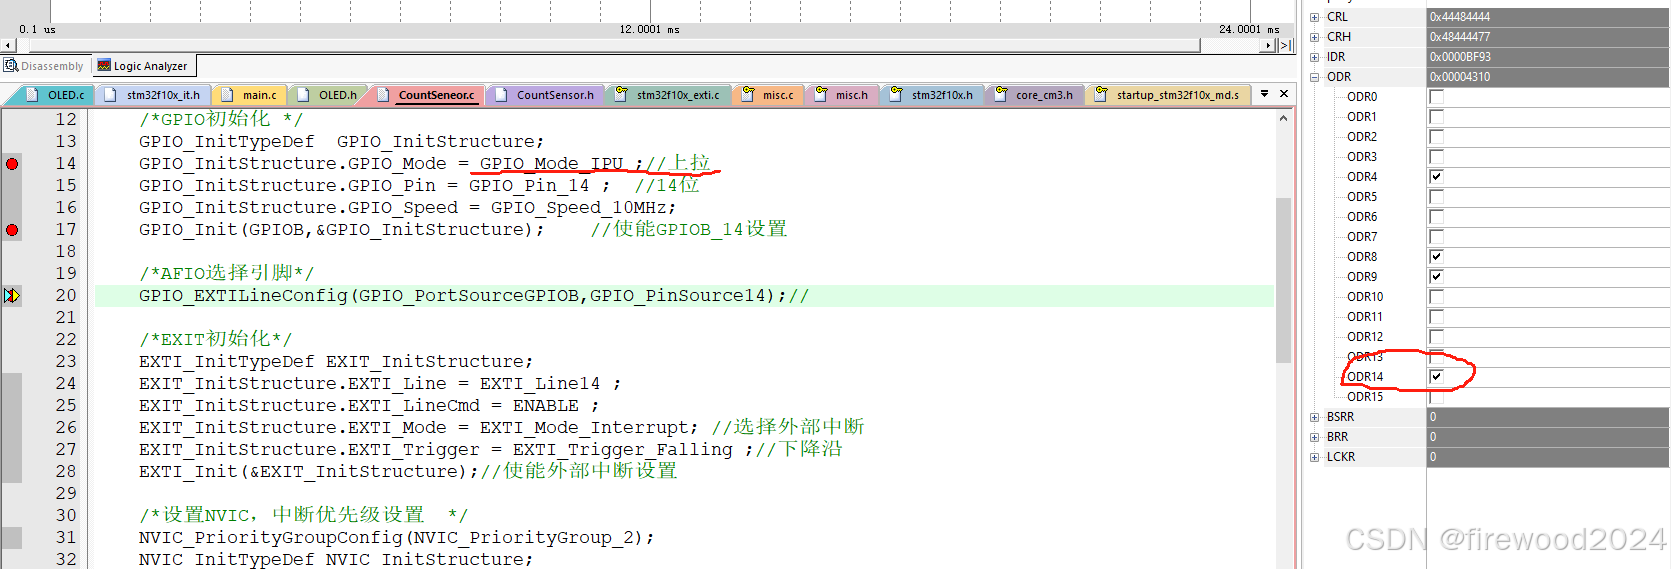This screenshot has width=1671, height=569.
Task: Close the active editor tab with X
Action: click(1284, 94)
